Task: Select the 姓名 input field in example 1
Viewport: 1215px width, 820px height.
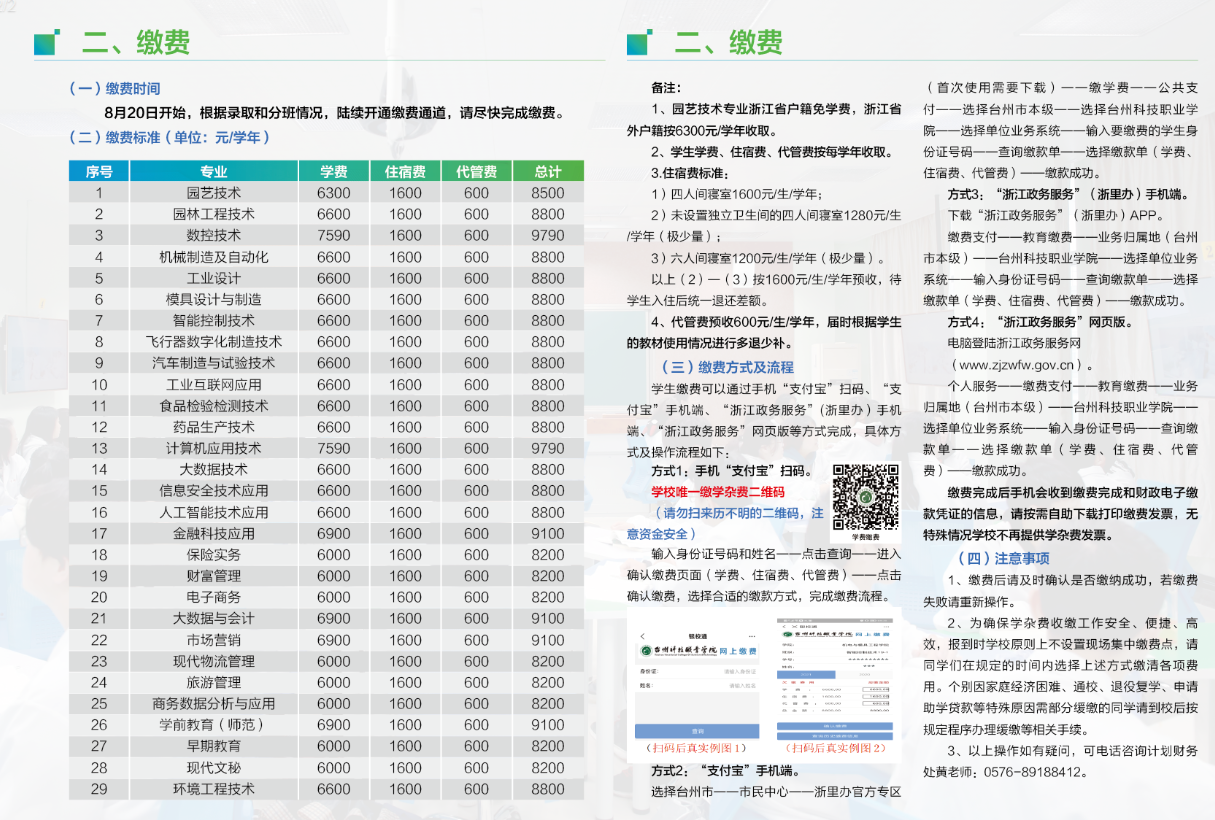Action: 720,686
